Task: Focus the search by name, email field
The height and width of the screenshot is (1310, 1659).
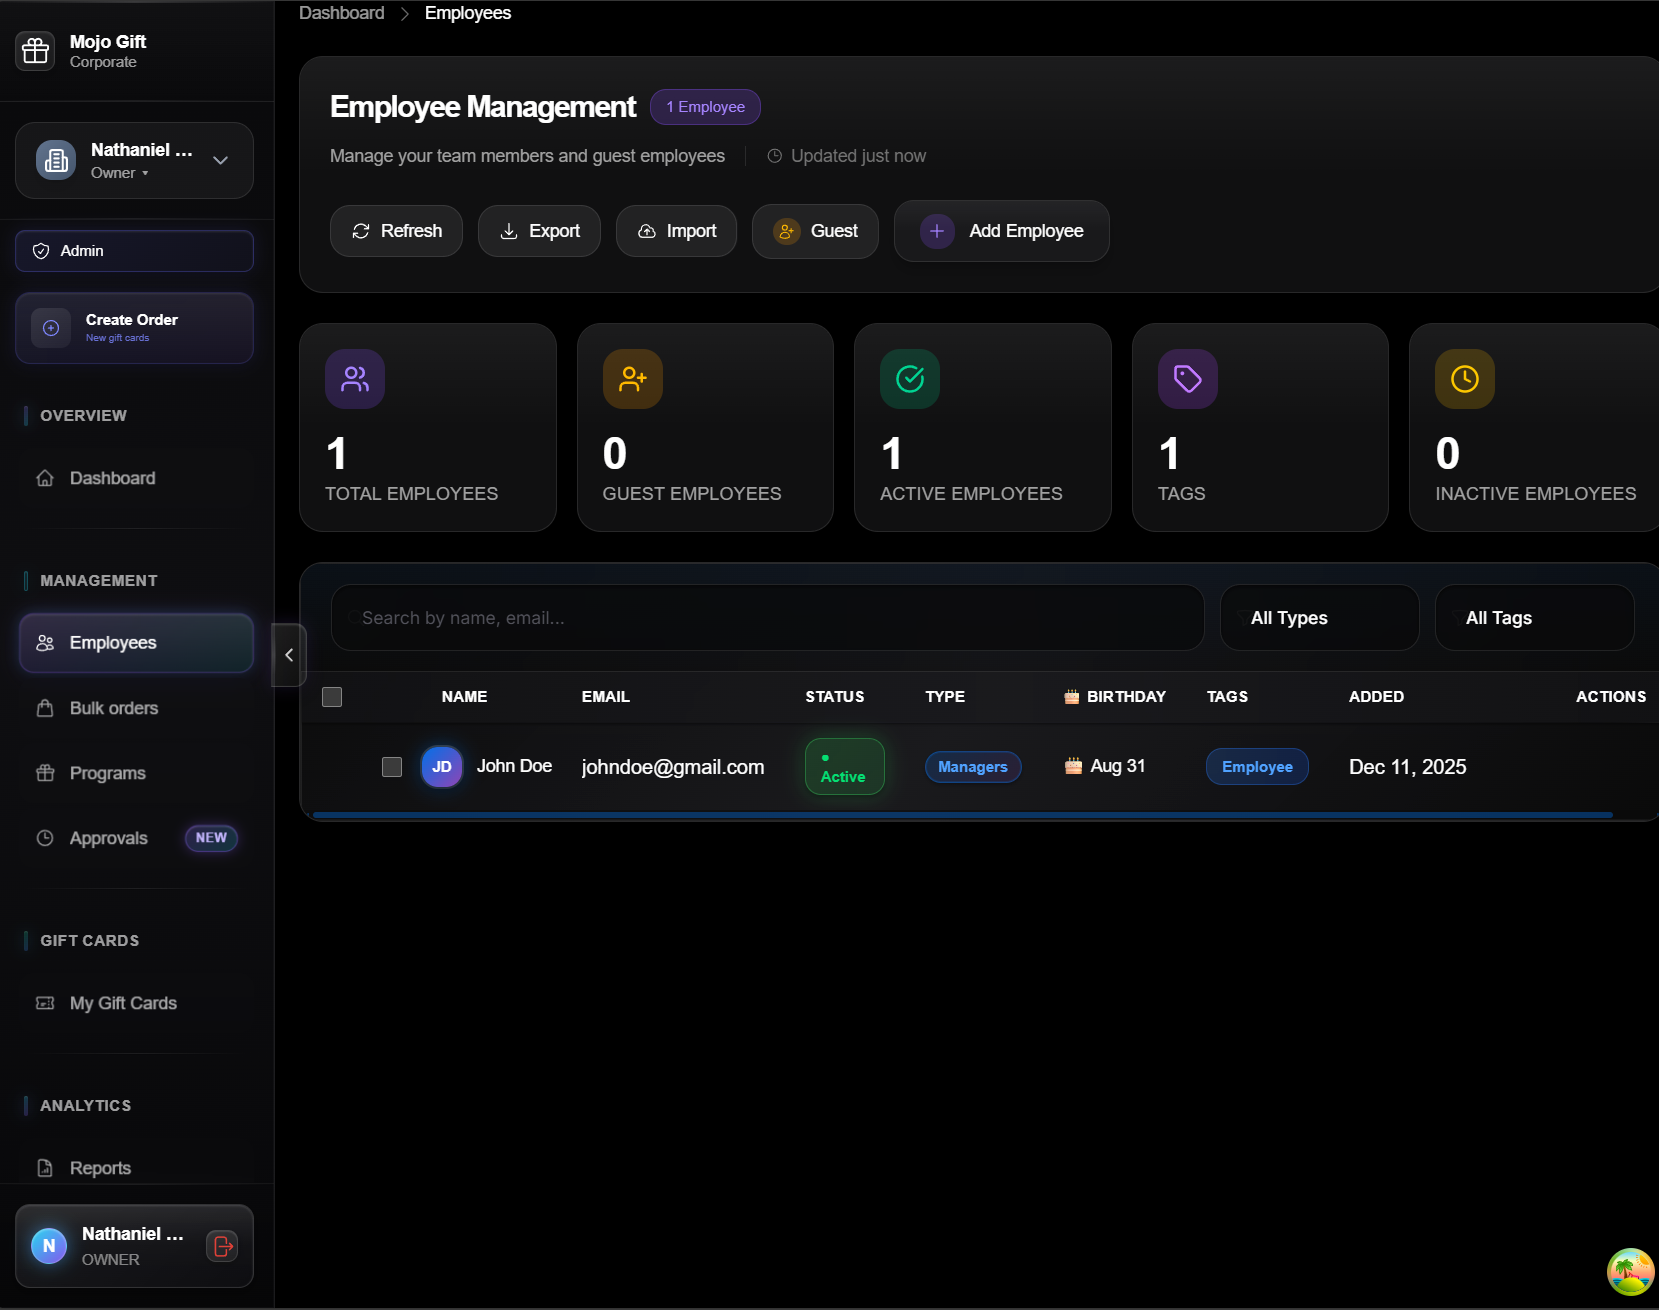Action: [x=767, y=618]
